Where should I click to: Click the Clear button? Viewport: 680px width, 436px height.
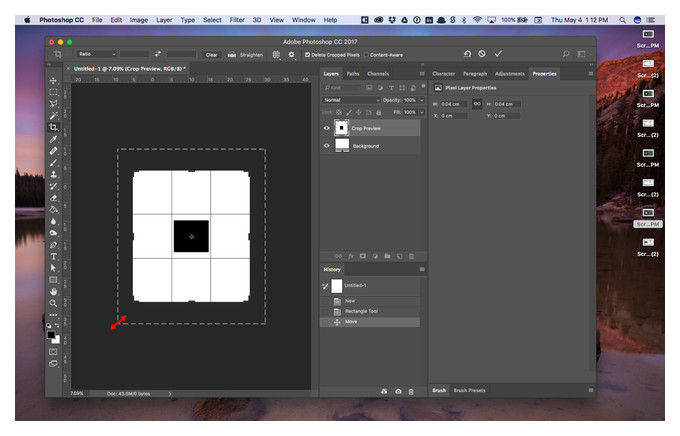coord(211,55)
